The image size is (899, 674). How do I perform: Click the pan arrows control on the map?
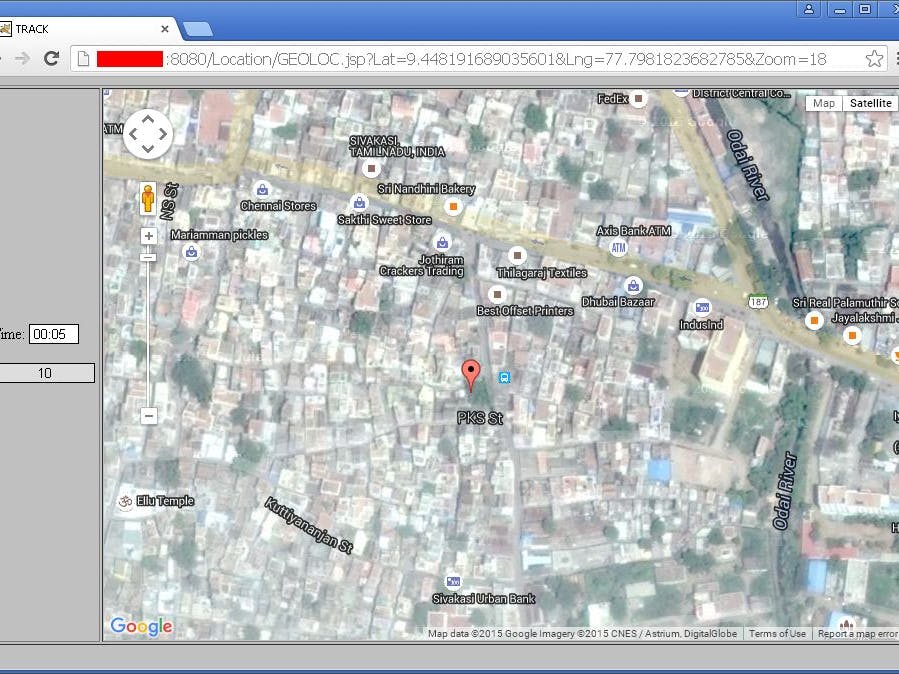[x=147, y=132]
